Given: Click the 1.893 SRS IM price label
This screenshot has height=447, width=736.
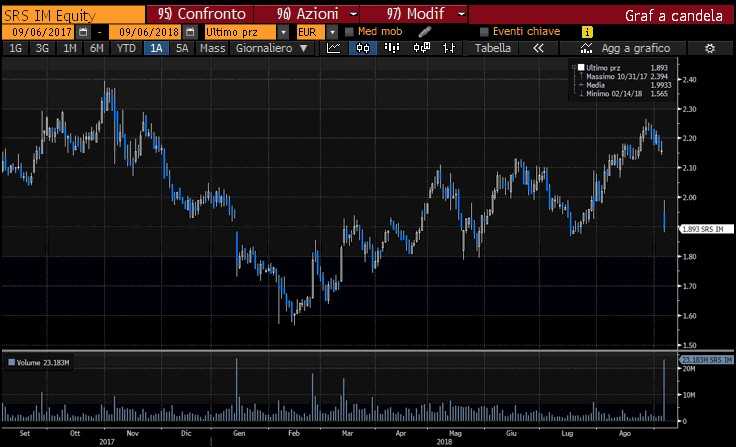Looking at the screenshot, I should point(707,229).
